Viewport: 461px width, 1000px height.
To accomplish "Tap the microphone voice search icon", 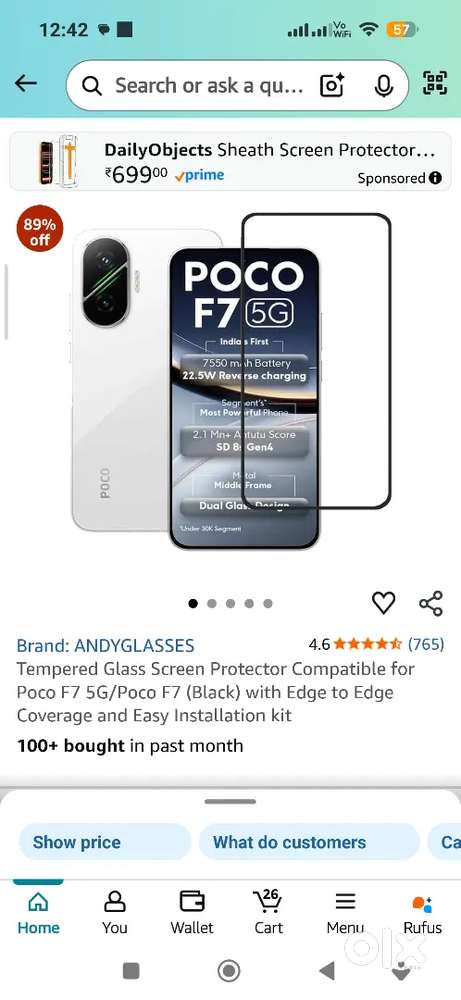I will [x=383, y=85].
